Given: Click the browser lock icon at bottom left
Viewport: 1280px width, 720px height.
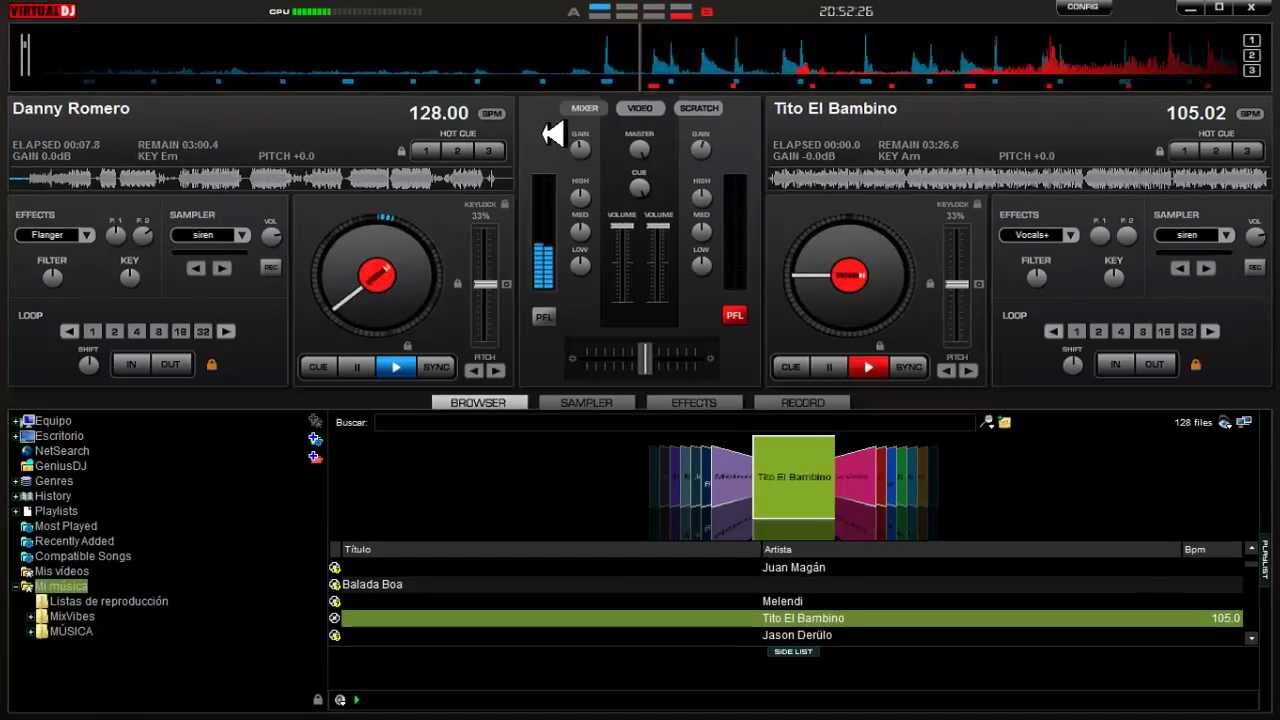Looking at the screenshot, I should (318, 700).
